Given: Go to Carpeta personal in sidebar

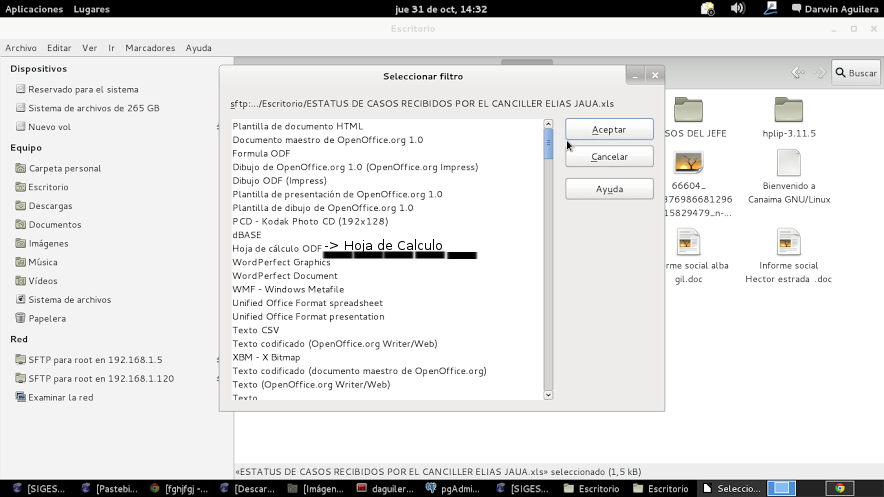Looking at the screenshot, I should [59, 168].
